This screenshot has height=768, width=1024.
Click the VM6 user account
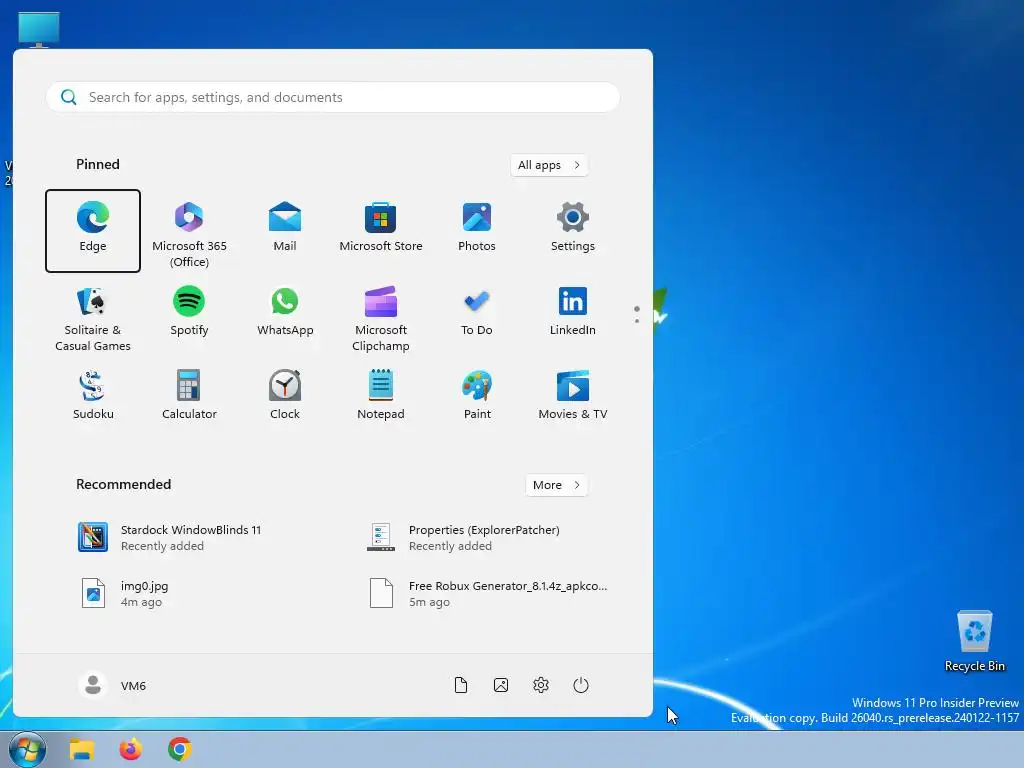coord(112,685)
